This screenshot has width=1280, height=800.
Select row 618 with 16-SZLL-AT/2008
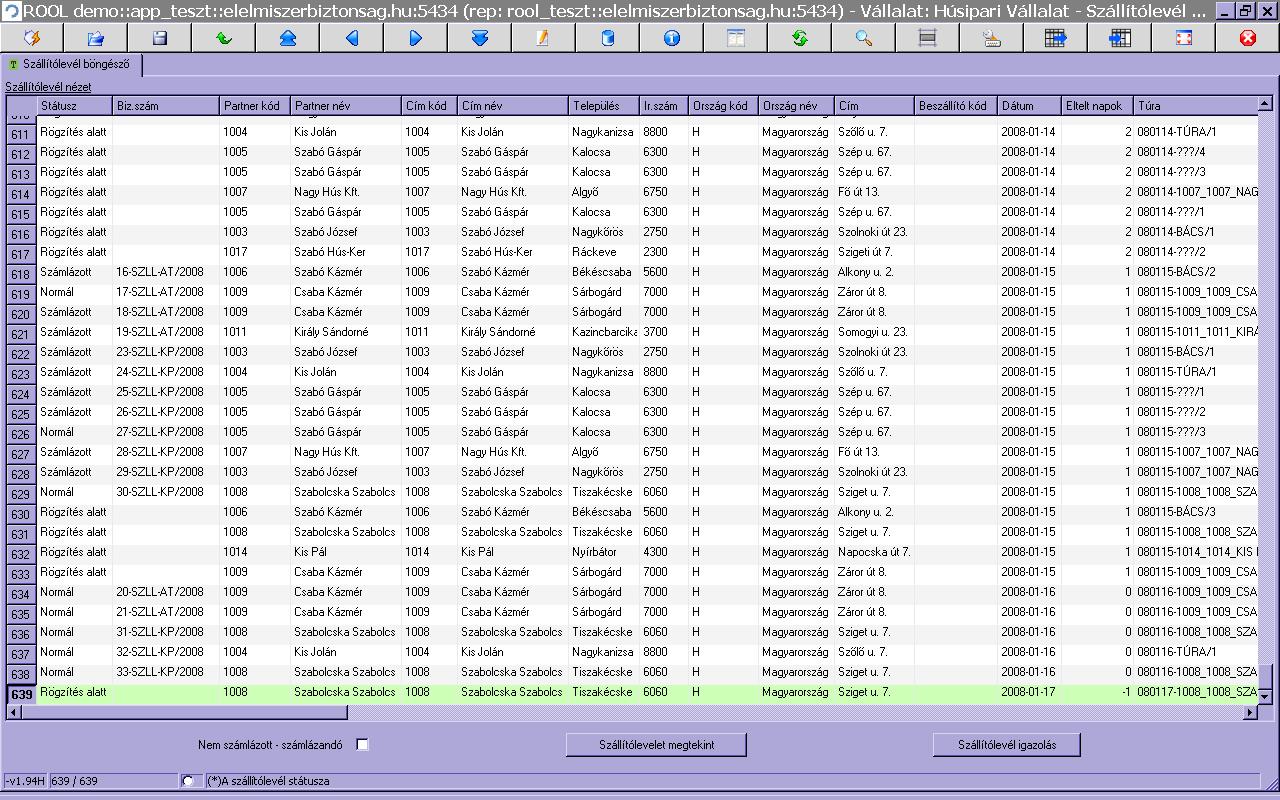tap(639, 272)
